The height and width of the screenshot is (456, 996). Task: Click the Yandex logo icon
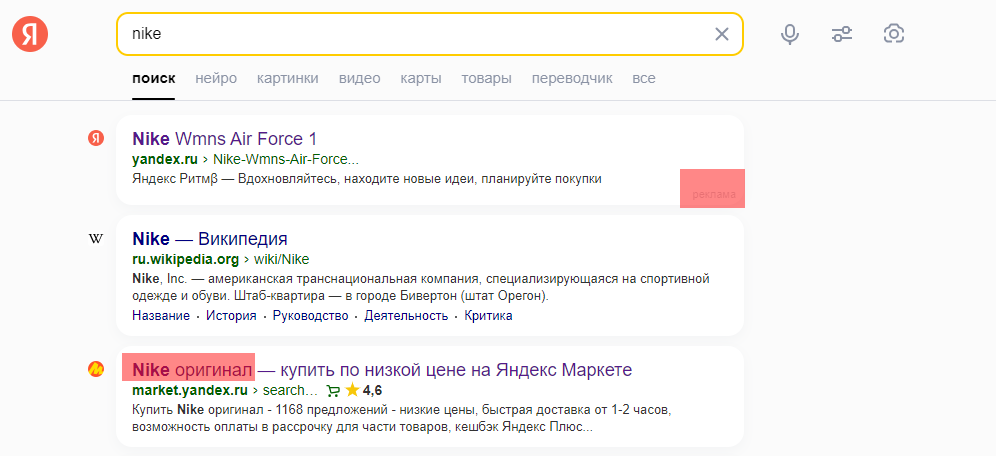[30, 34]
